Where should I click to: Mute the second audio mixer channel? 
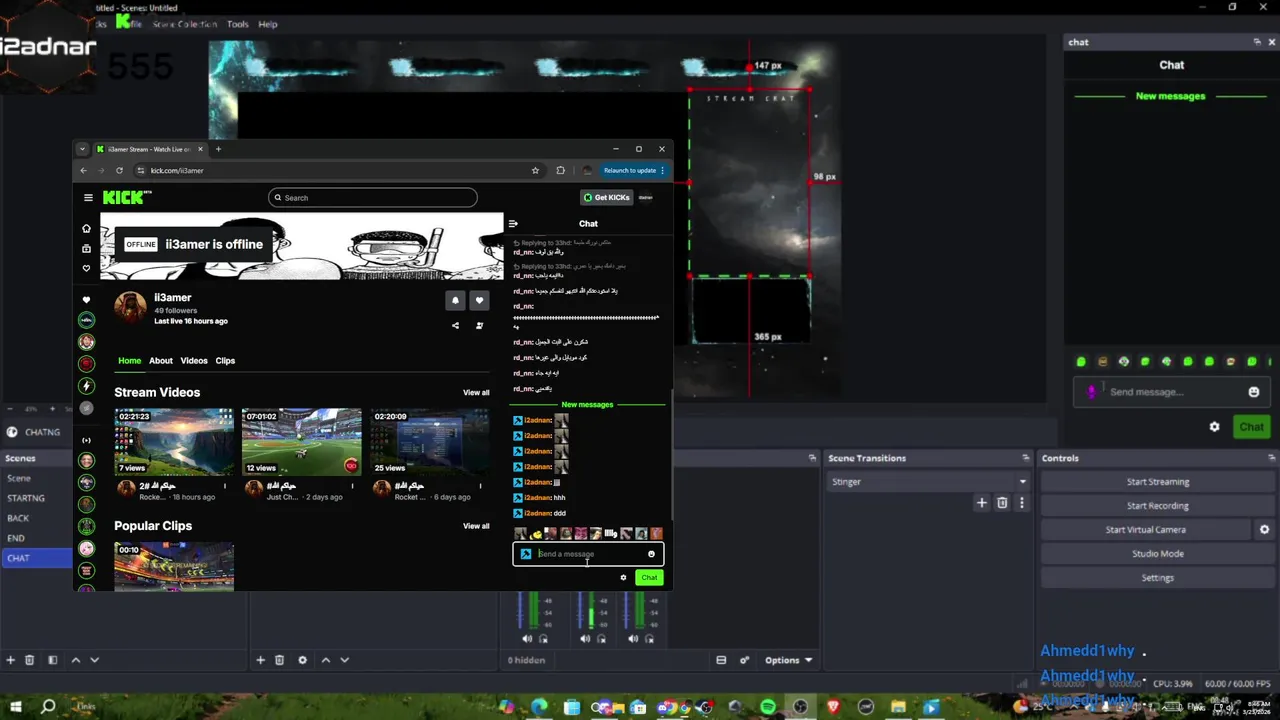(585, 638)
